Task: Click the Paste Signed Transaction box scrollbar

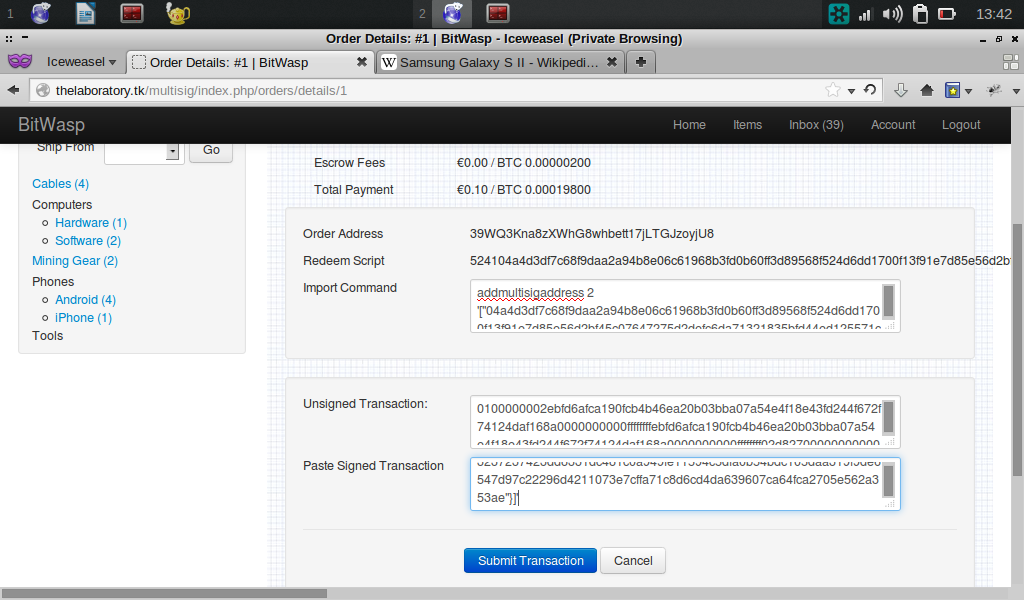Action: tap(888, 481)
